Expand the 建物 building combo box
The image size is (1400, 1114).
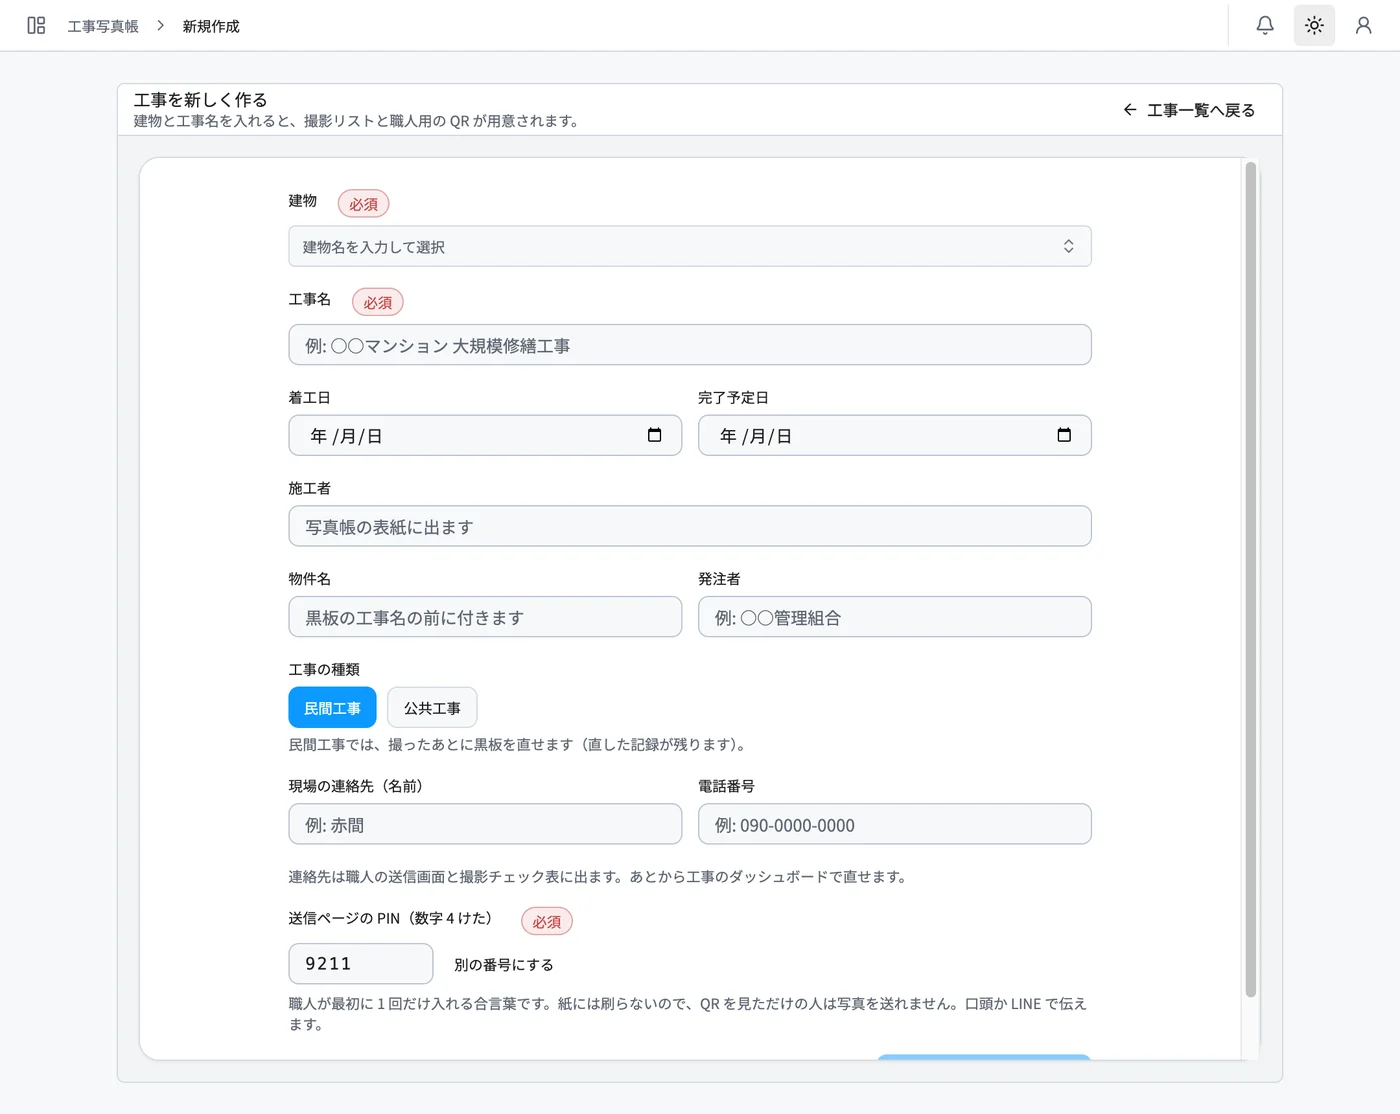coord(690,246)
